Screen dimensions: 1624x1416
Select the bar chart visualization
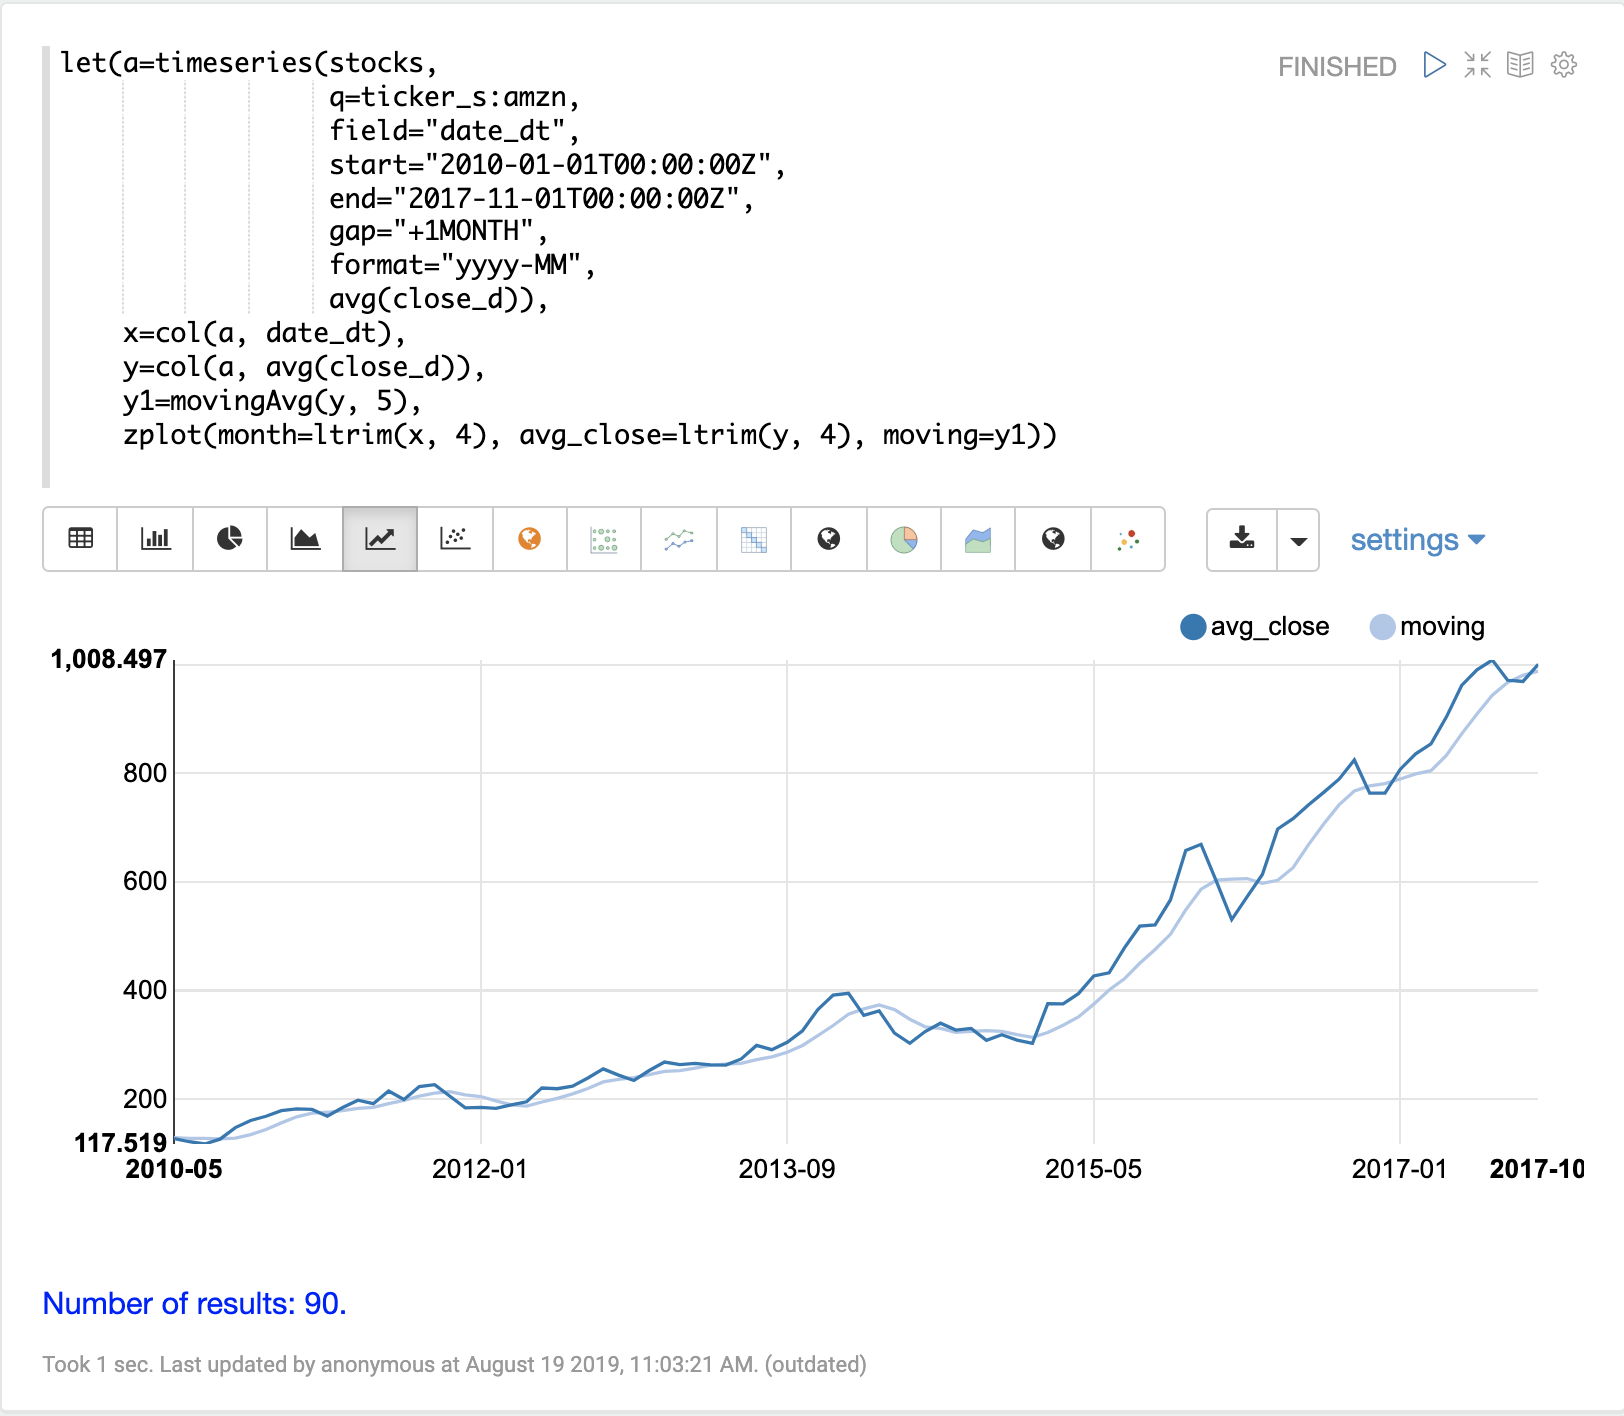pos(155,539)
